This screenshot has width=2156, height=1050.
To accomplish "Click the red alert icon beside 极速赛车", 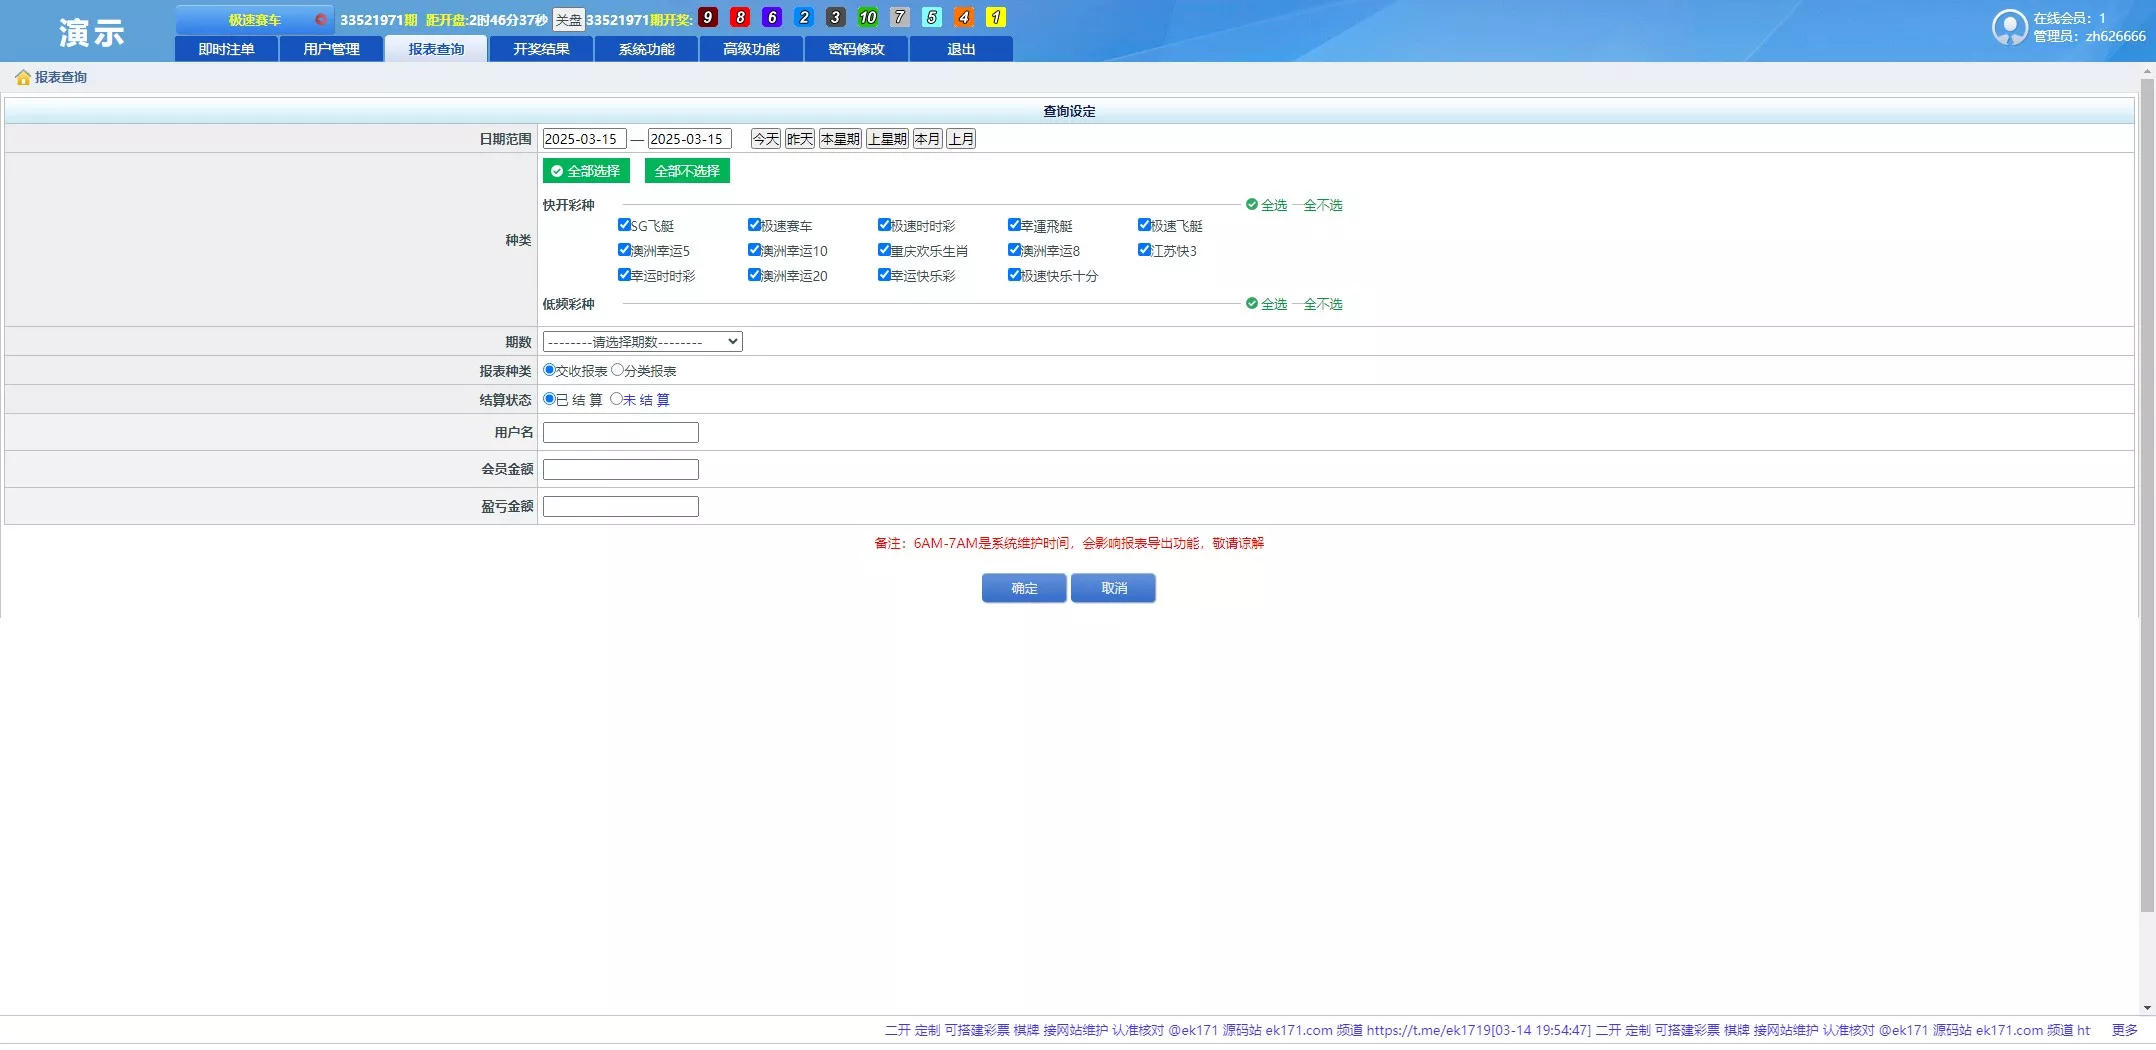I will [321, 17].
